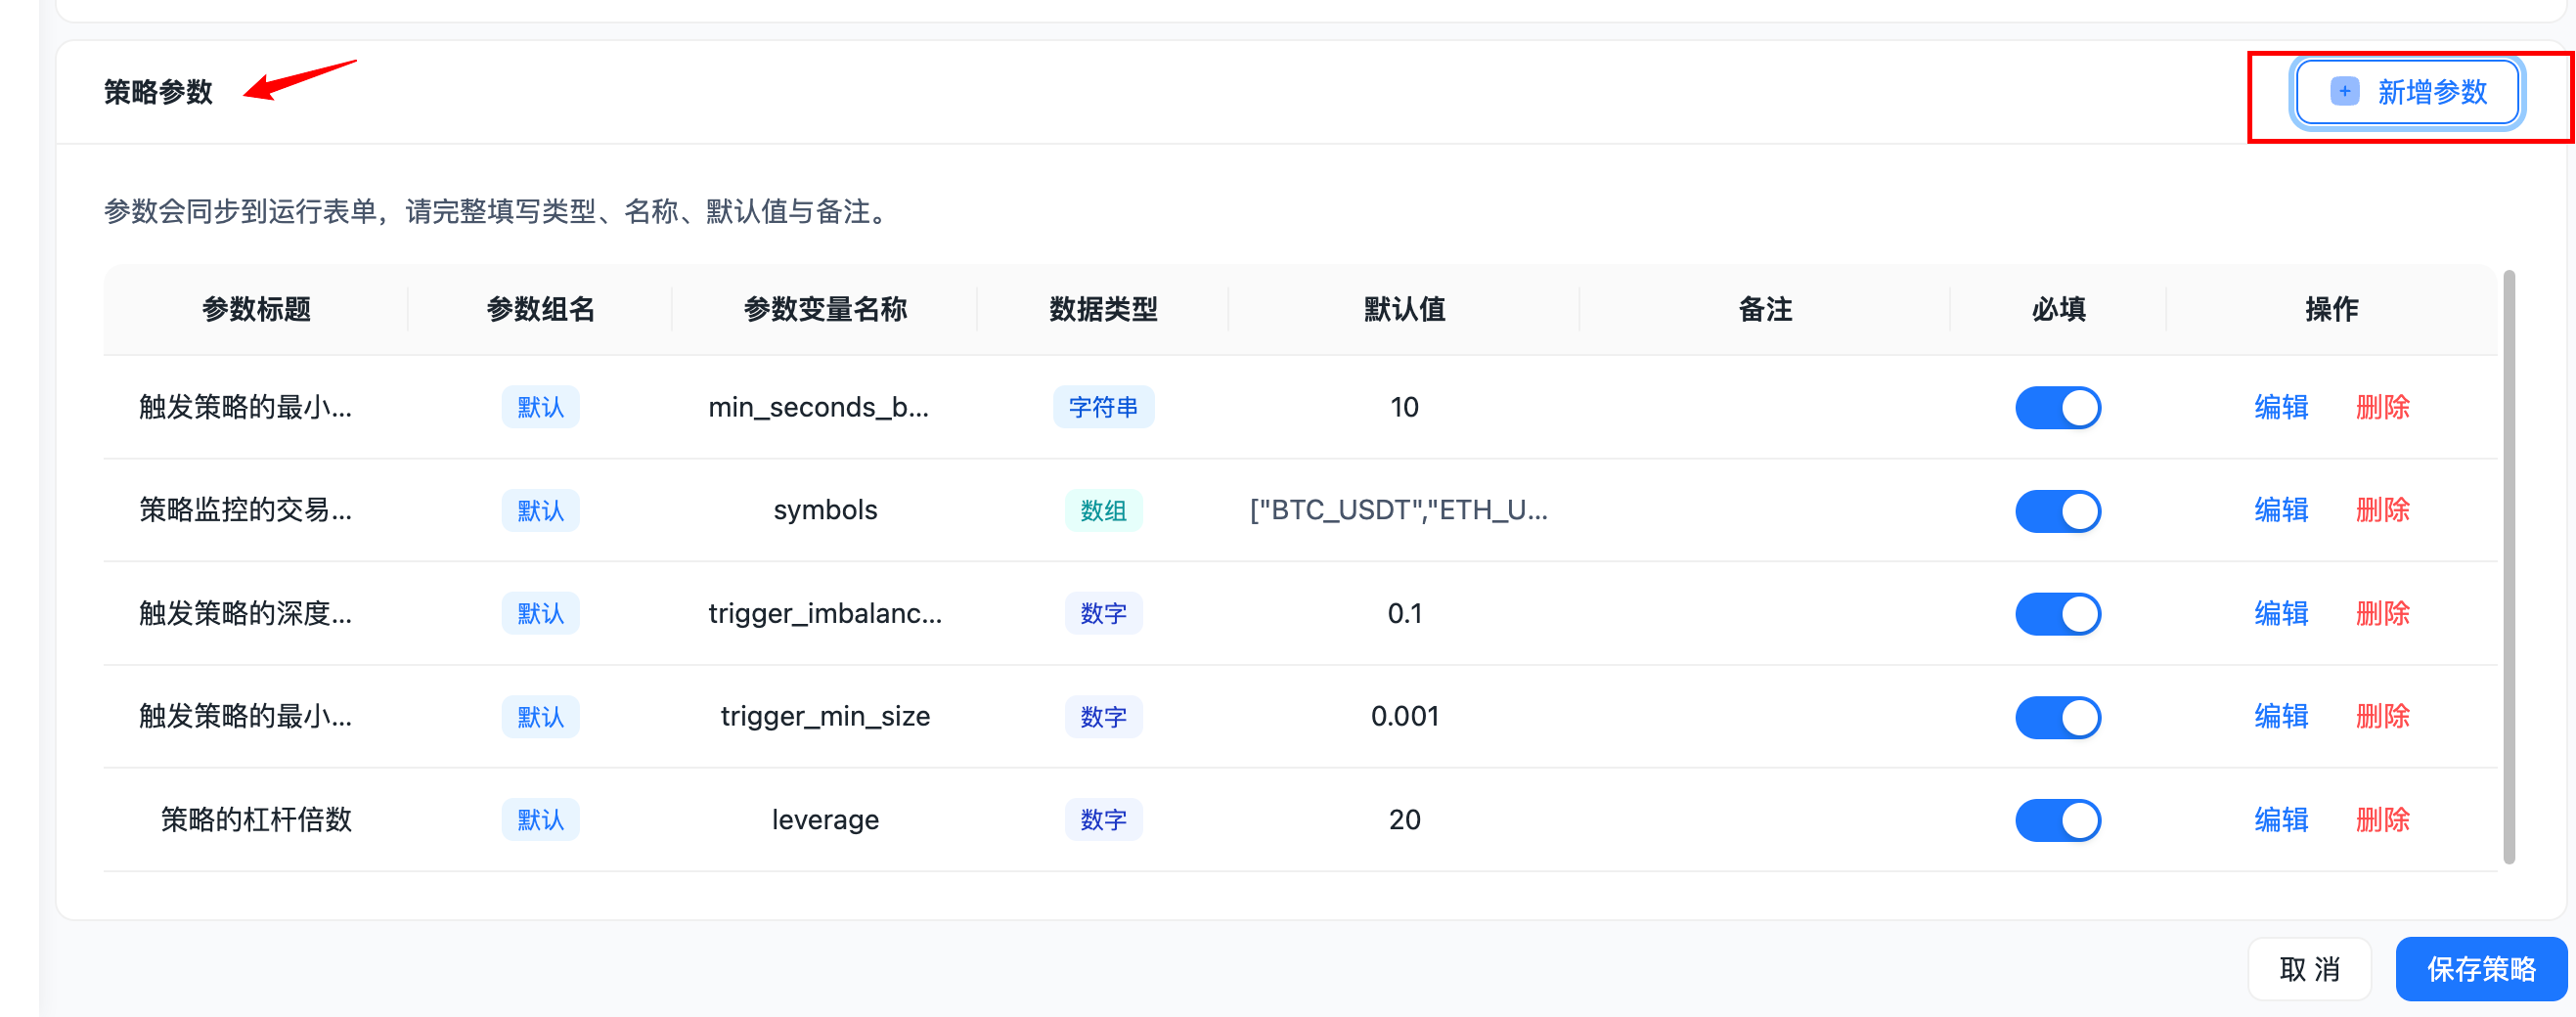
Task: Click the 数组 data type tag on symbols row
Action: pyautogui.click(x=1103, y=510)
